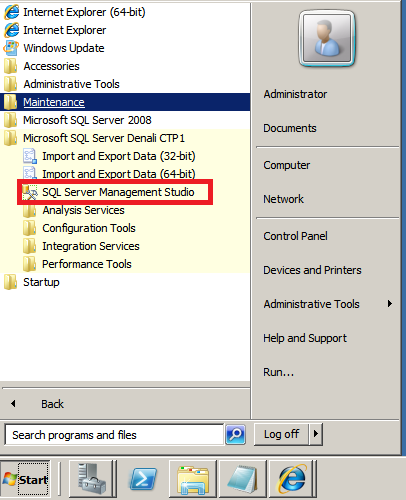The height and width of the screenshot is (500, 406).
Task: Click the Accessories folder icon
Action: (x=11, y=66)
